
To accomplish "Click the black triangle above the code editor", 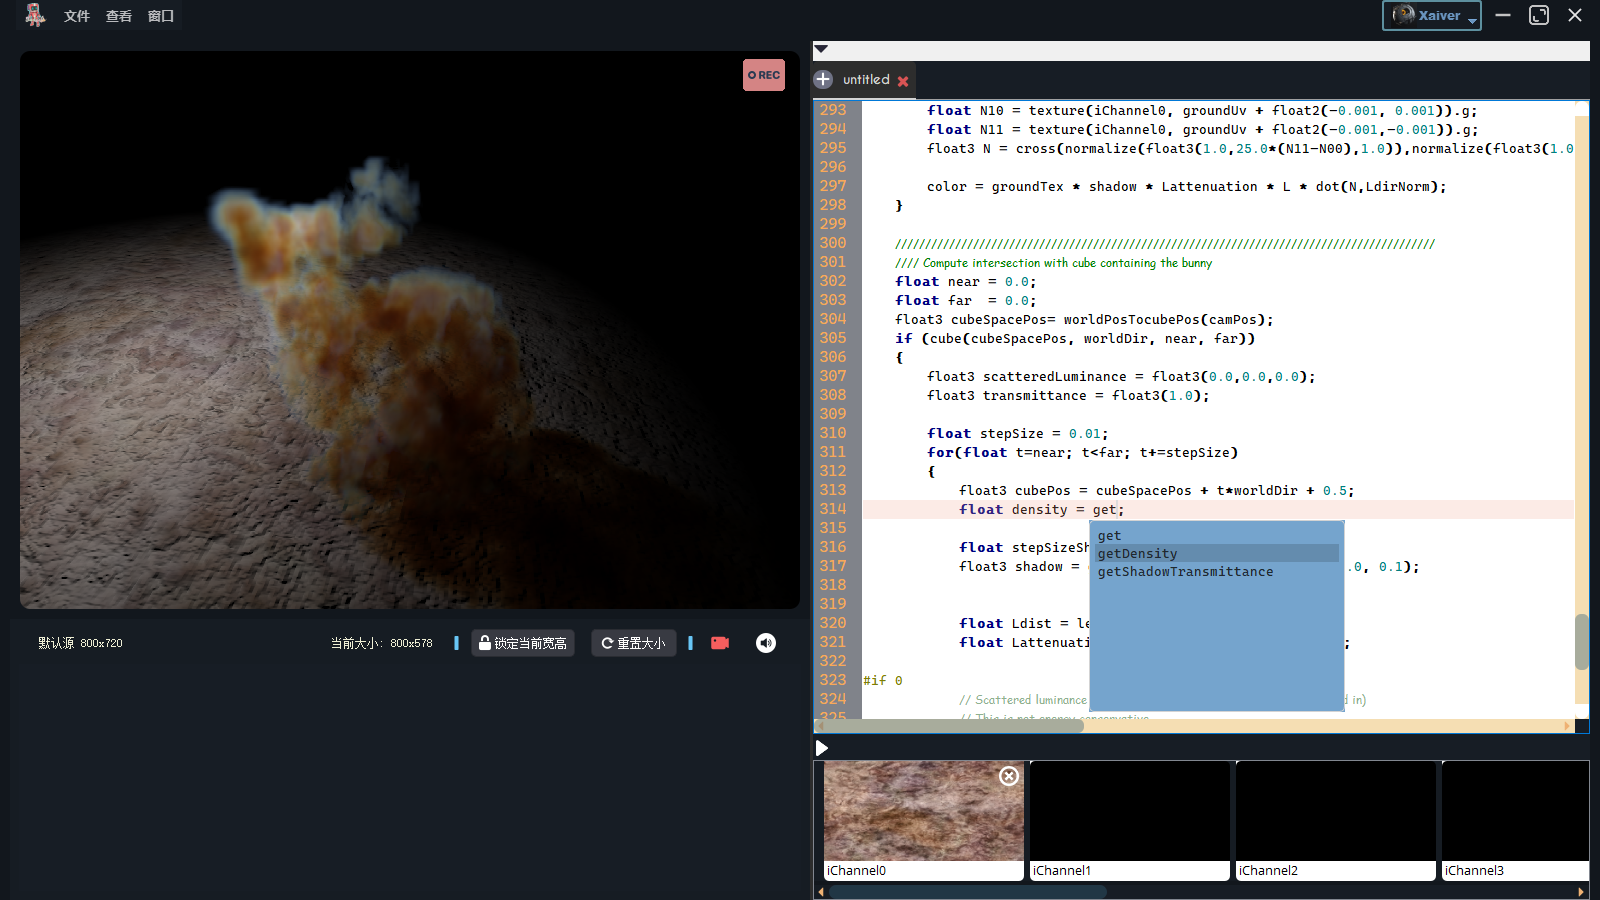I will [821, 49].
